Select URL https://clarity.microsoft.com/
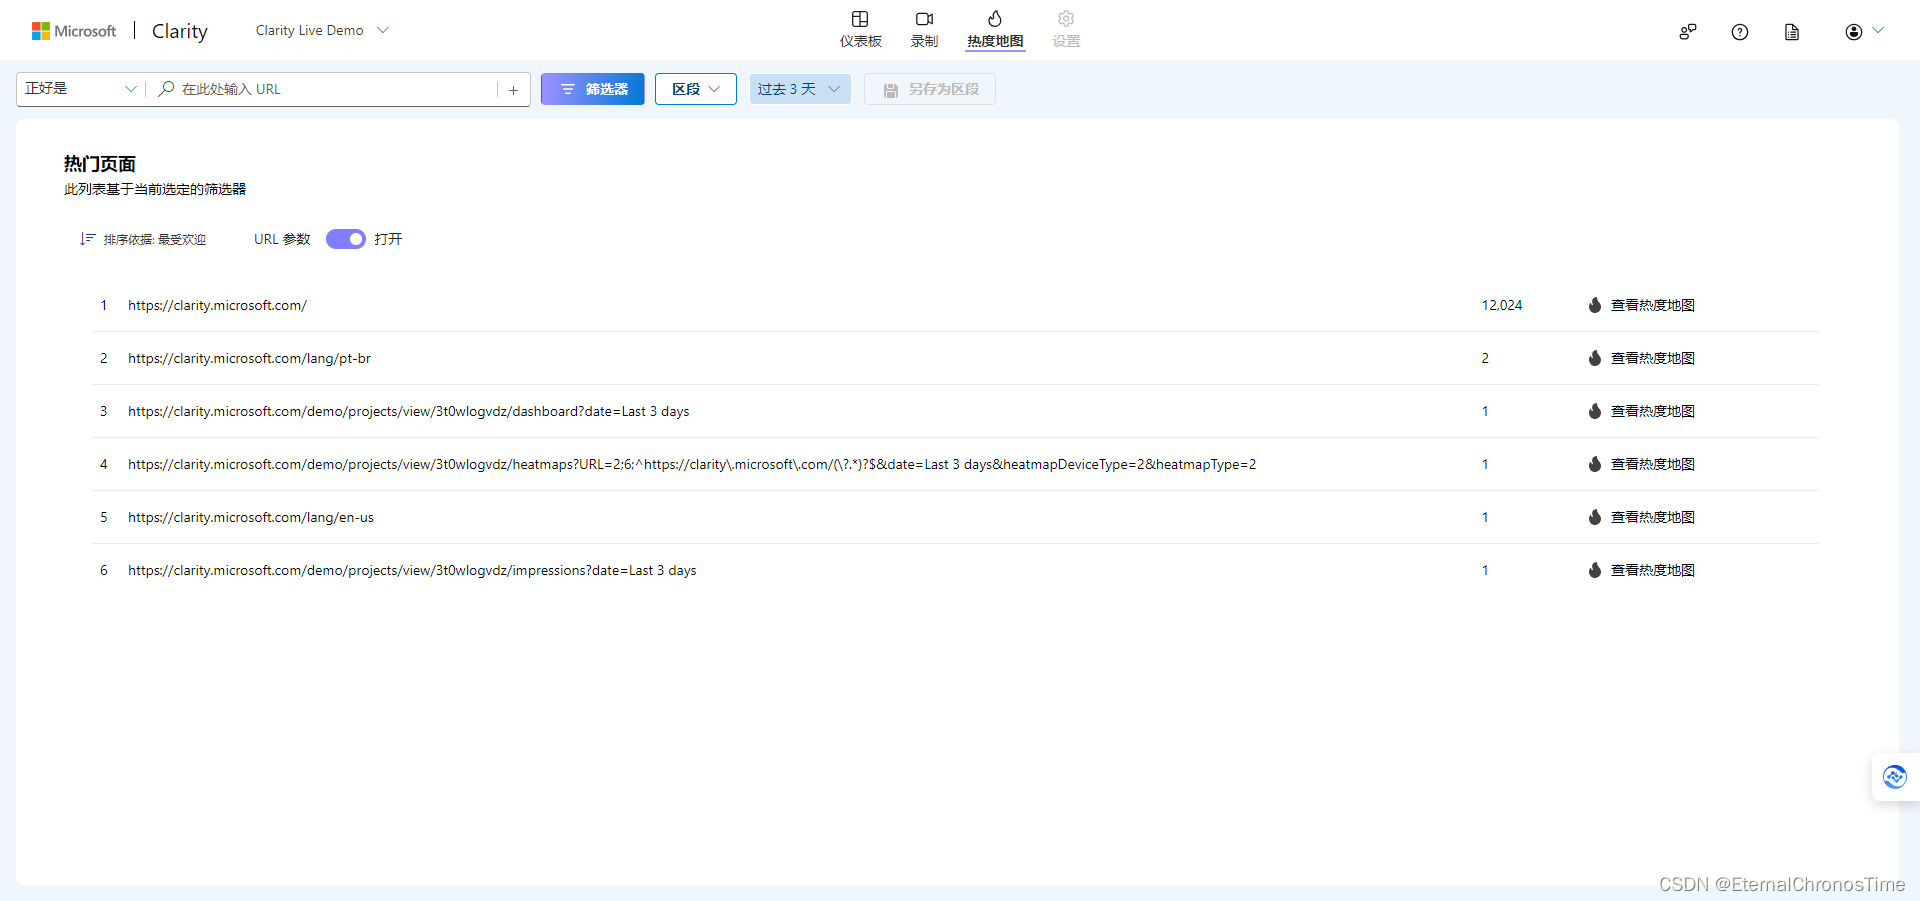 (217, 305)
